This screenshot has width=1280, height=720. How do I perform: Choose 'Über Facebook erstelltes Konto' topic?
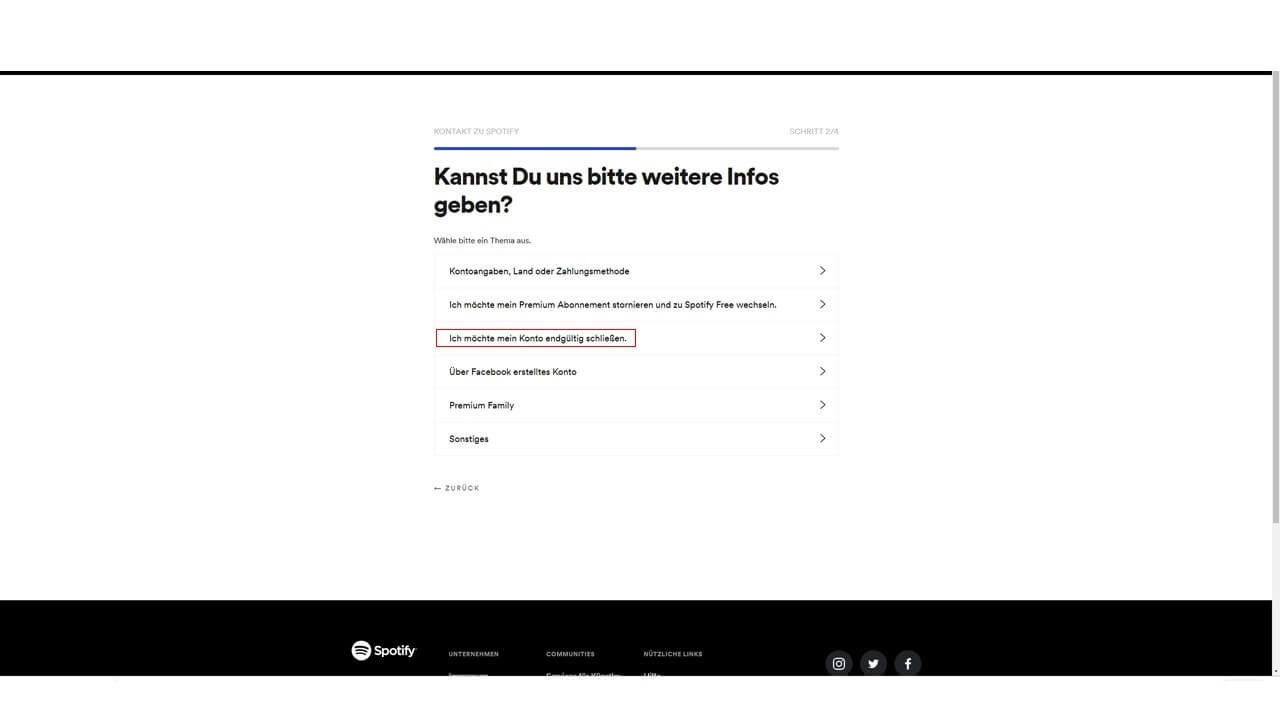(636, 371)
